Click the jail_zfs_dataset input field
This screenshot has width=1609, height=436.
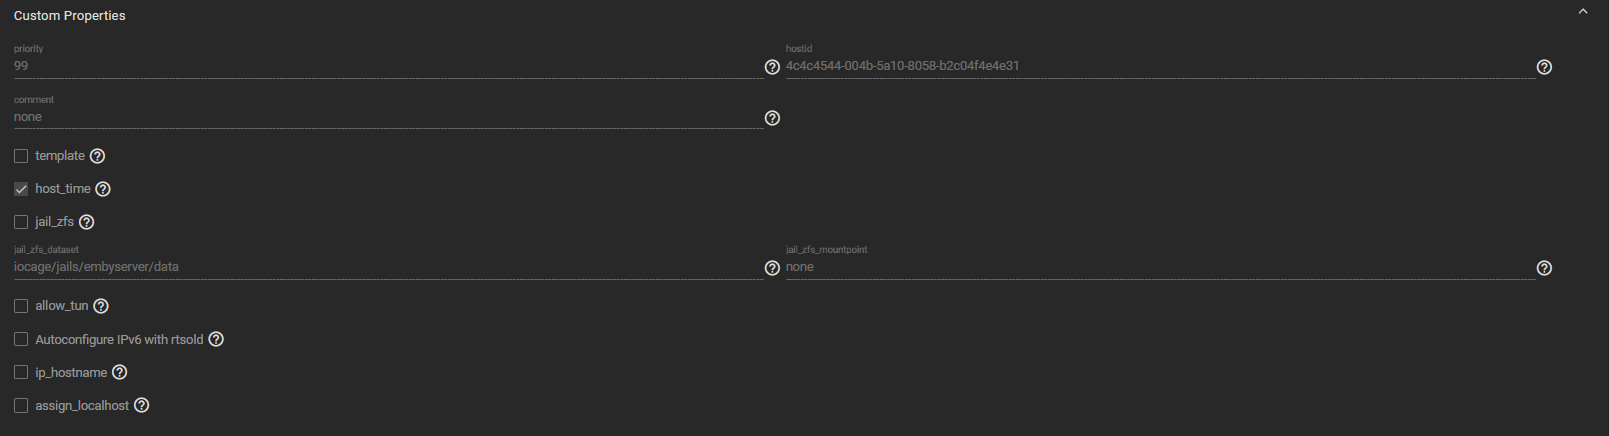click(x=387, y=267)
